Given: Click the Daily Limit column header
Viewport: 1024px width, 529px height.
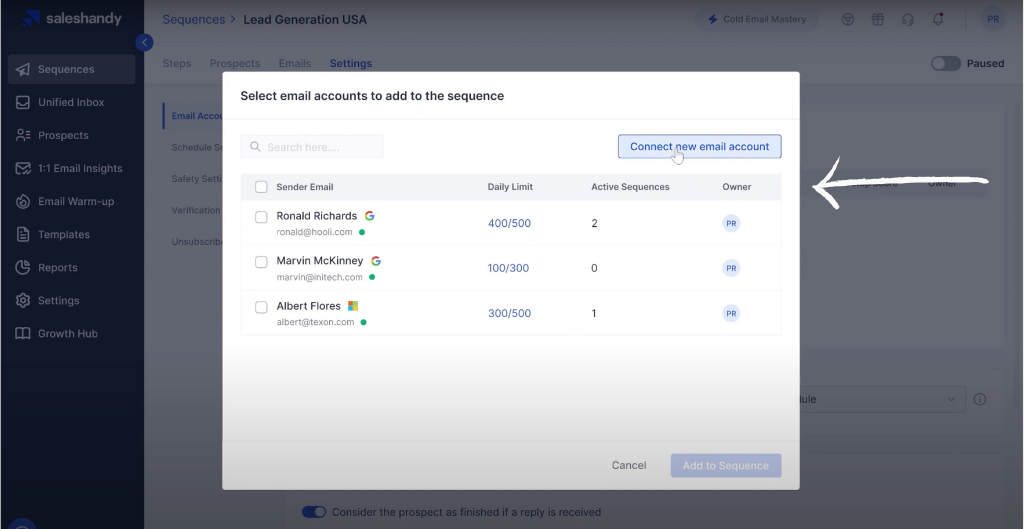Looking at the screenshot, I should tap(510, 187).
